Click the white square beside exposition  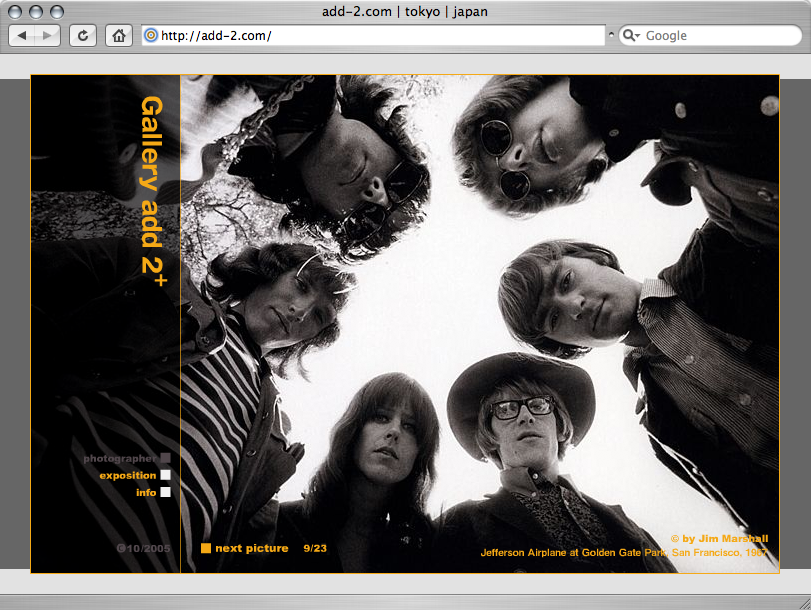(166, 475)
